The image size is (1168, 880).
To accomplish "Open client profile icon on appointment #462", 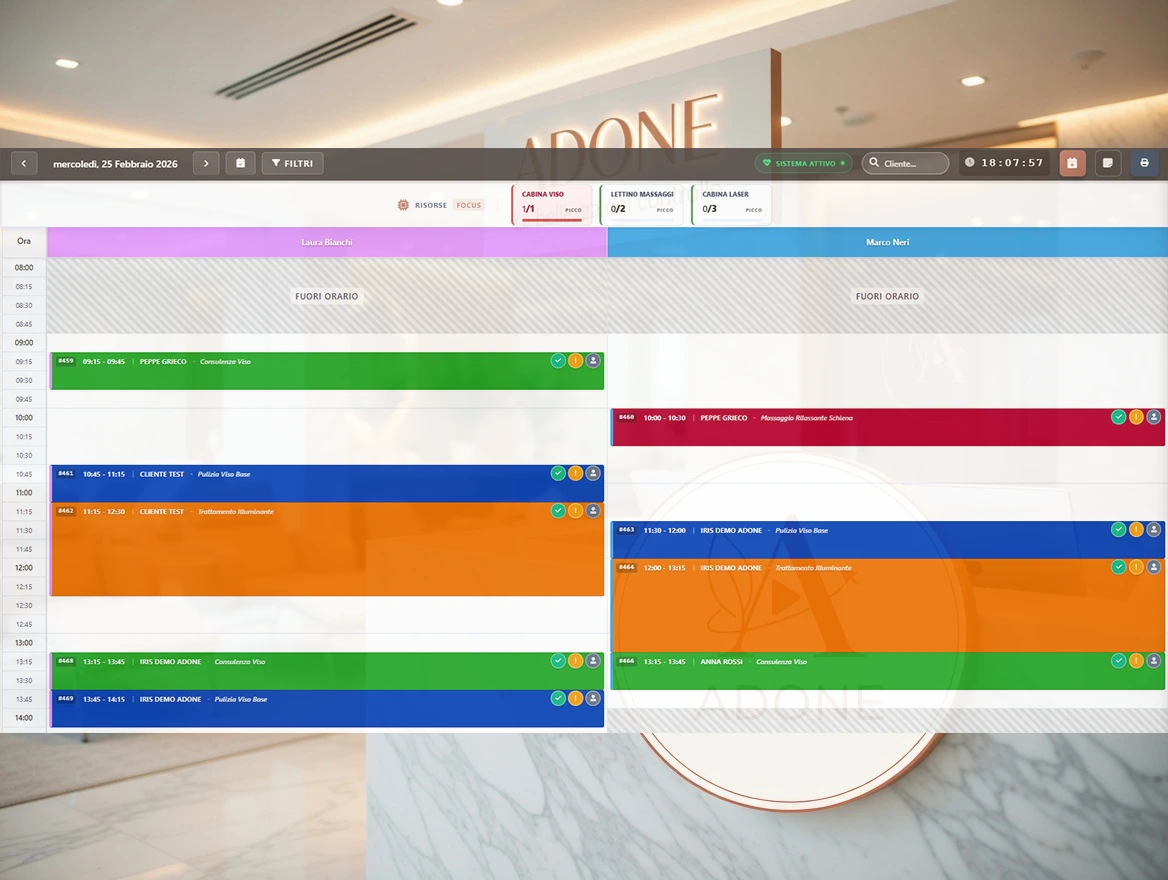I will click(x=593, y=510).
